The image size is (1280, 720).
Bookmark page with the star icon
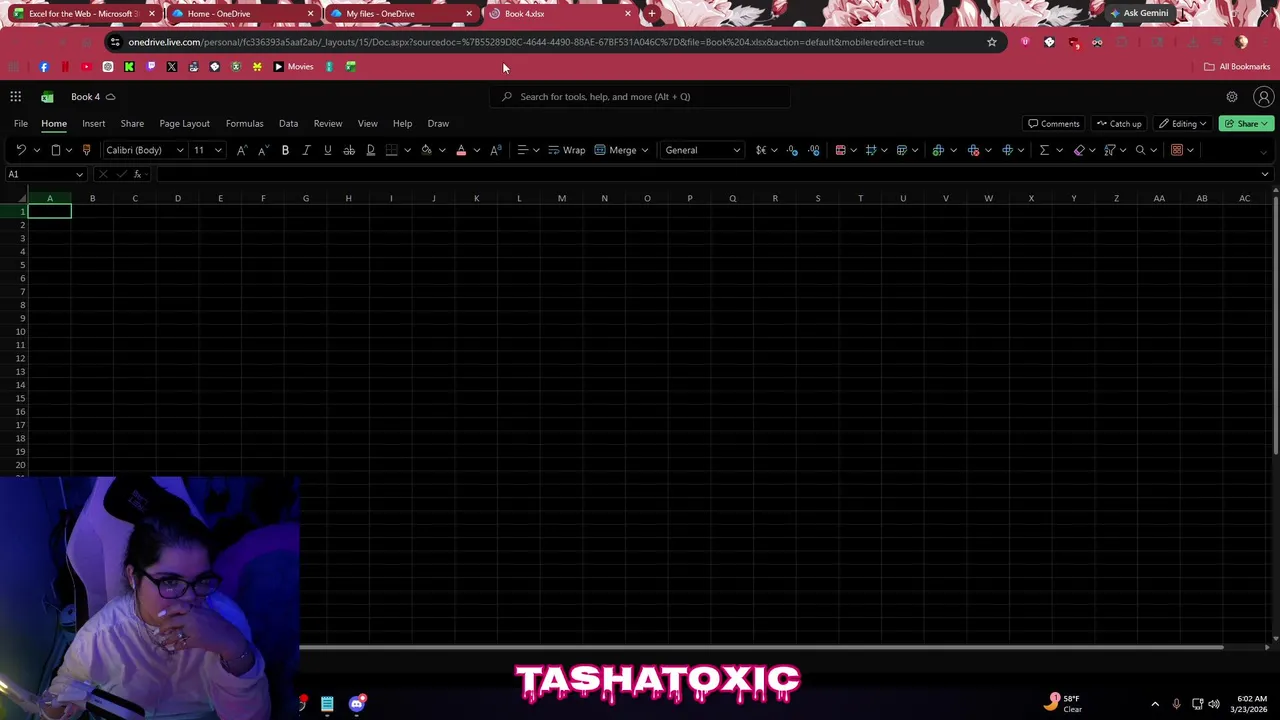pos(992,42)
